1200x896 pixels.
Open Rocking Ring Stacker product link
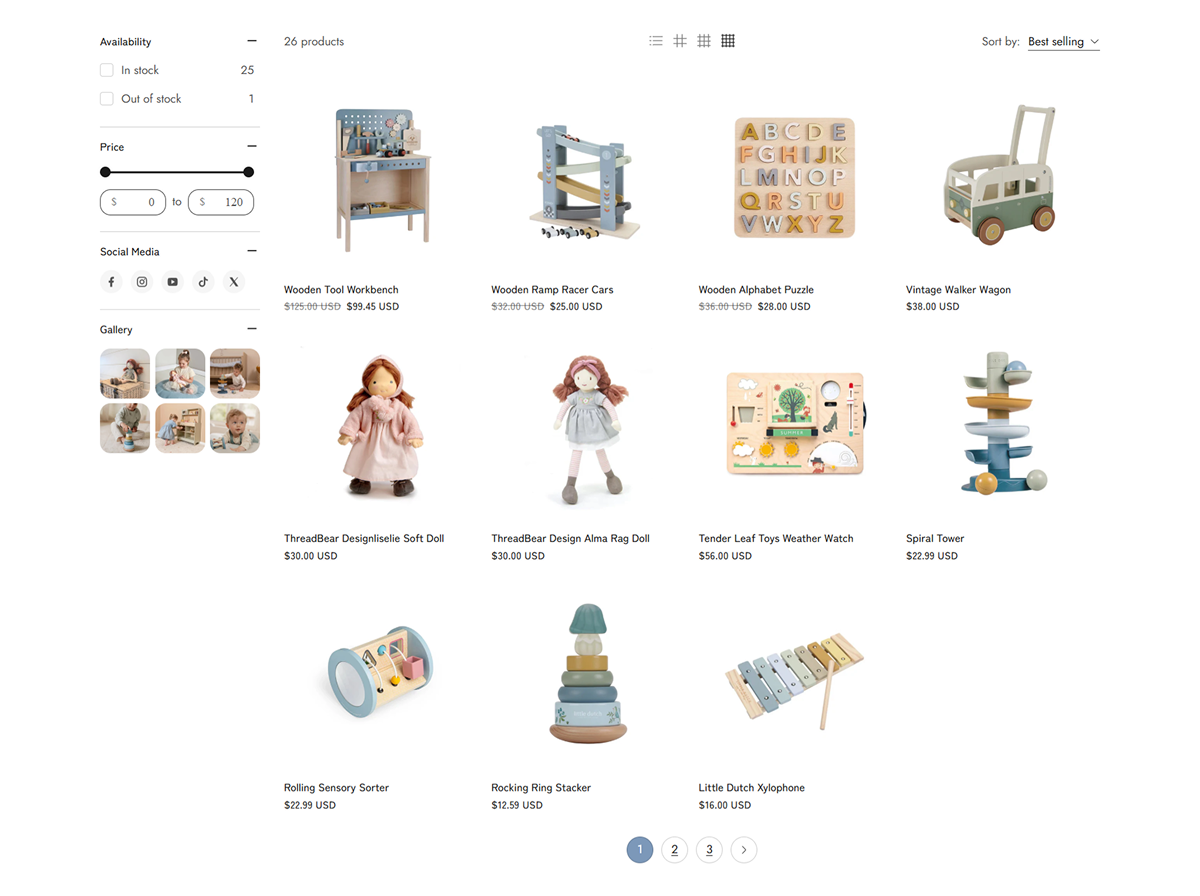[x=541, y=788]
